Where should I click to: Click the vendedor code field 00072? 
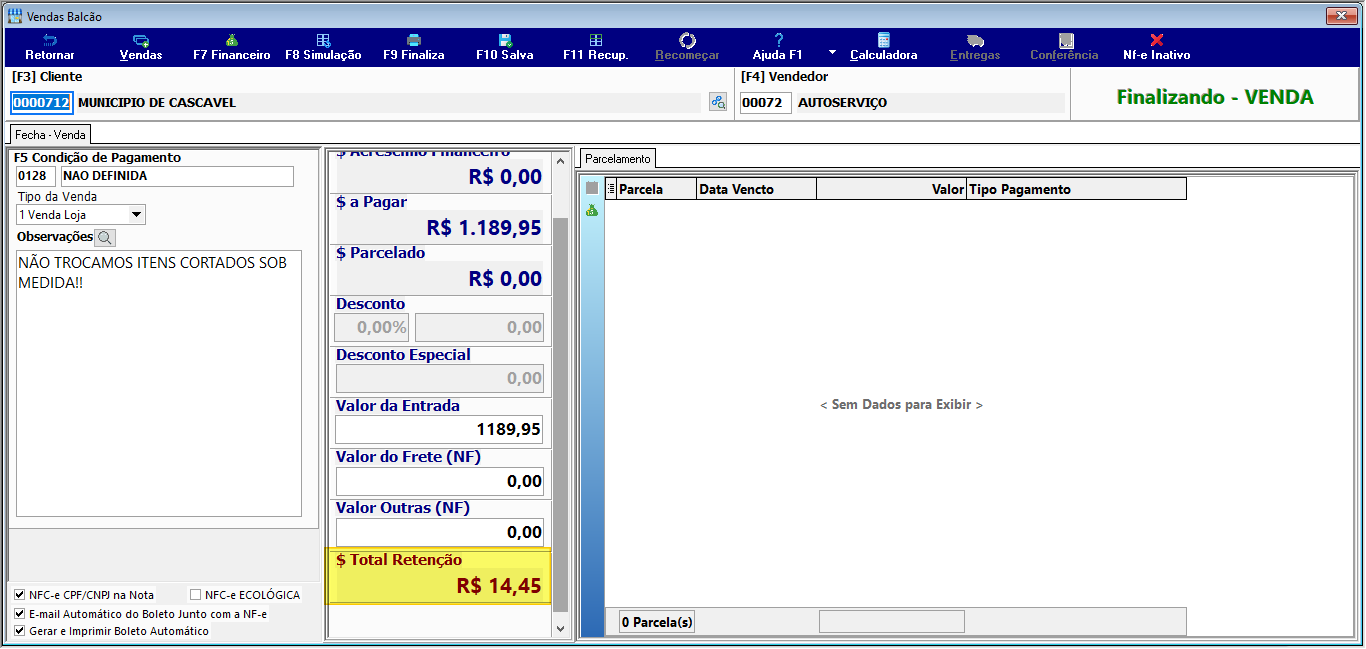click(x=765, y=102)
